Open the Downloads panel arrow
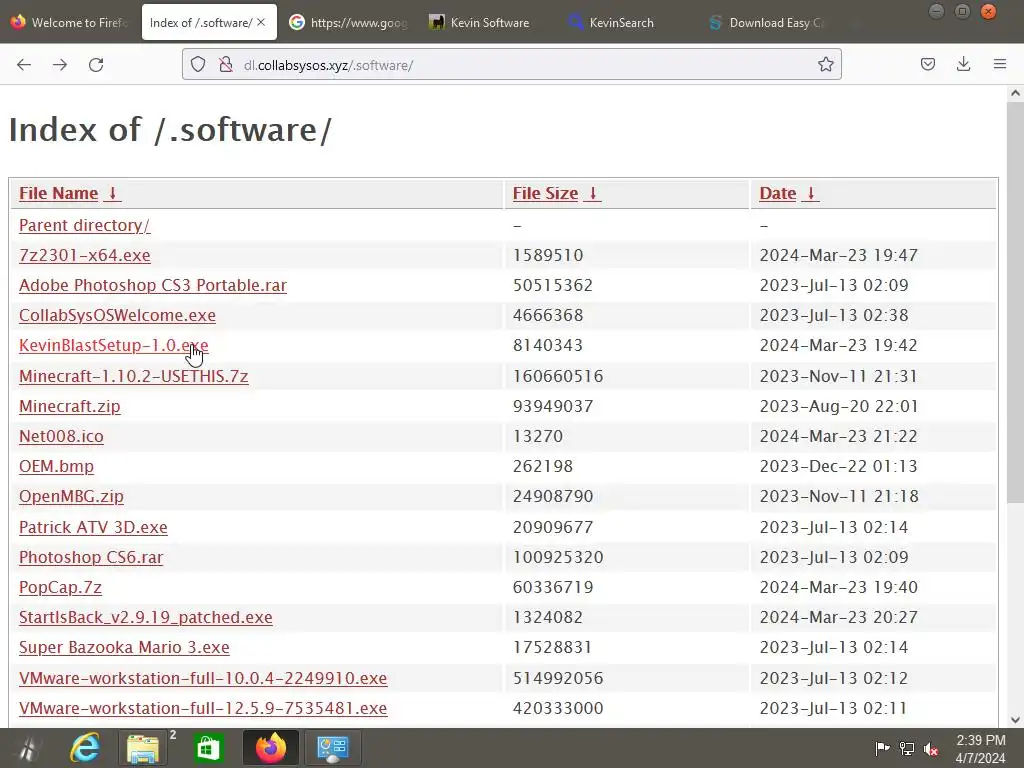 tap(963, 64)
